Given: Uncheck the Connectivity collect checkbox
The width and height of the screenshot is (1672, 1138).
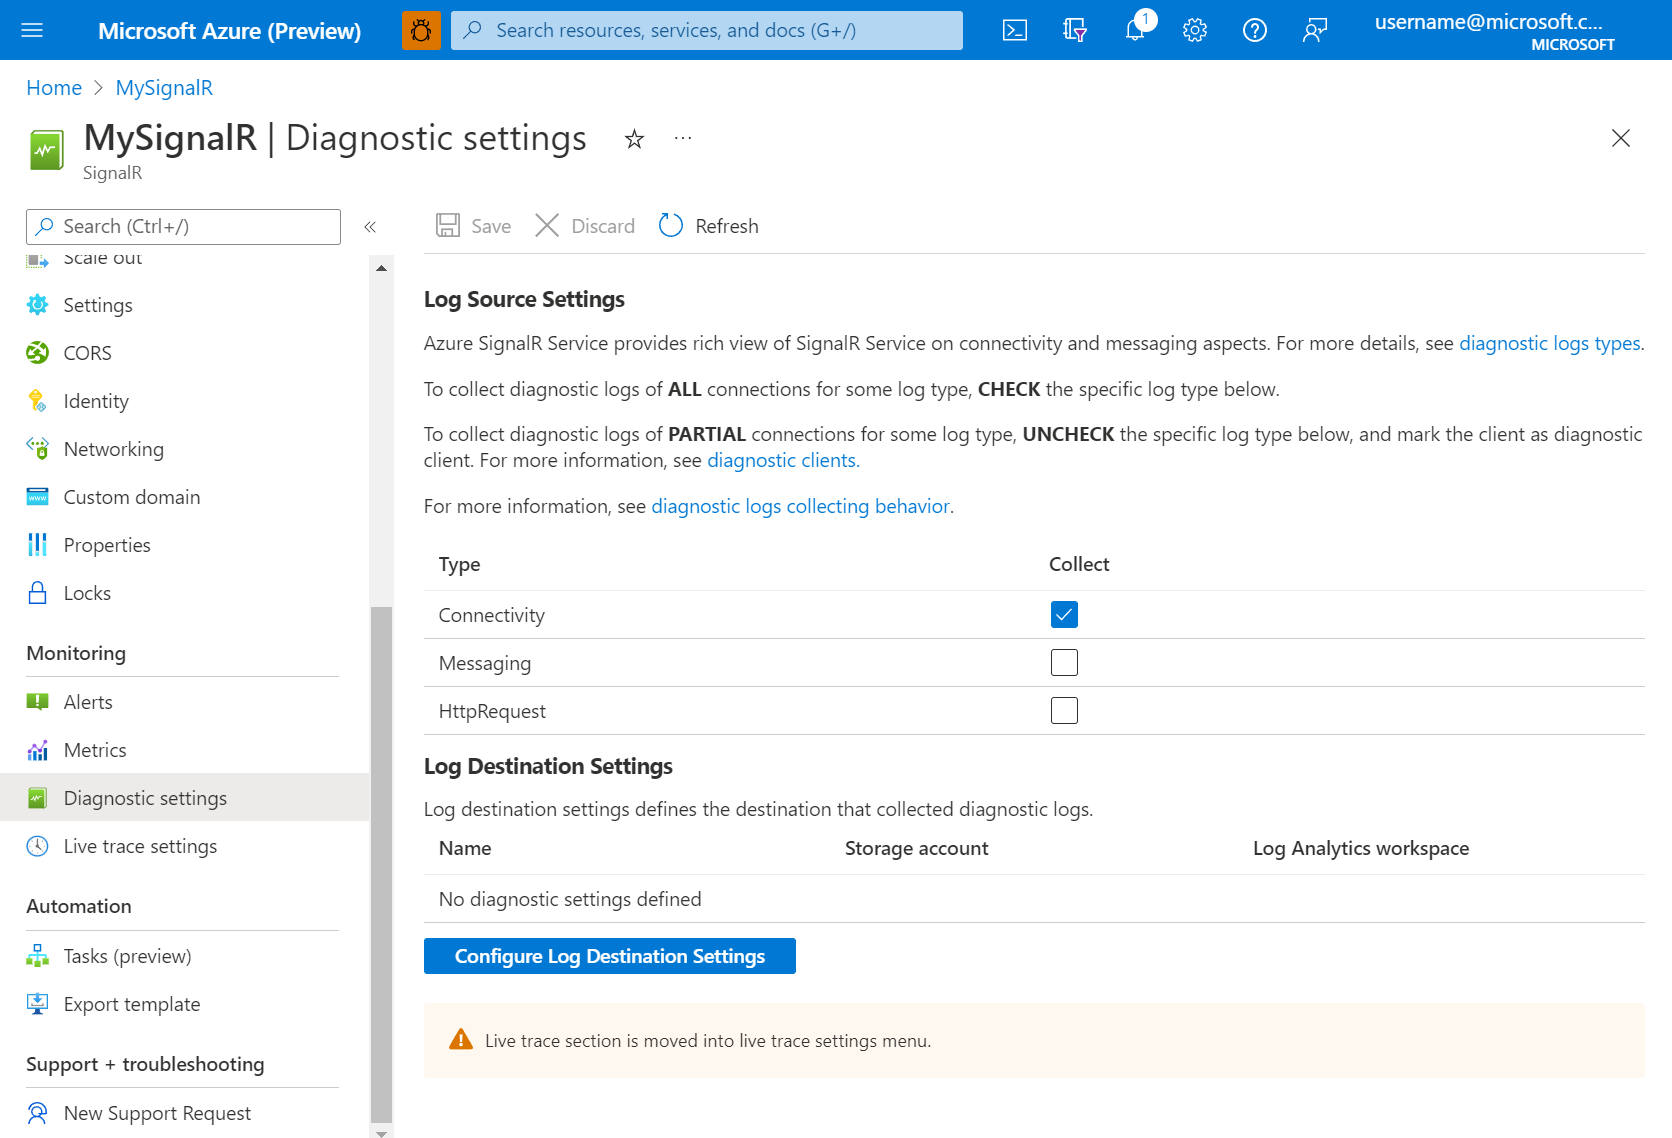Looking at the screenshot, I should coord(1064,615).
